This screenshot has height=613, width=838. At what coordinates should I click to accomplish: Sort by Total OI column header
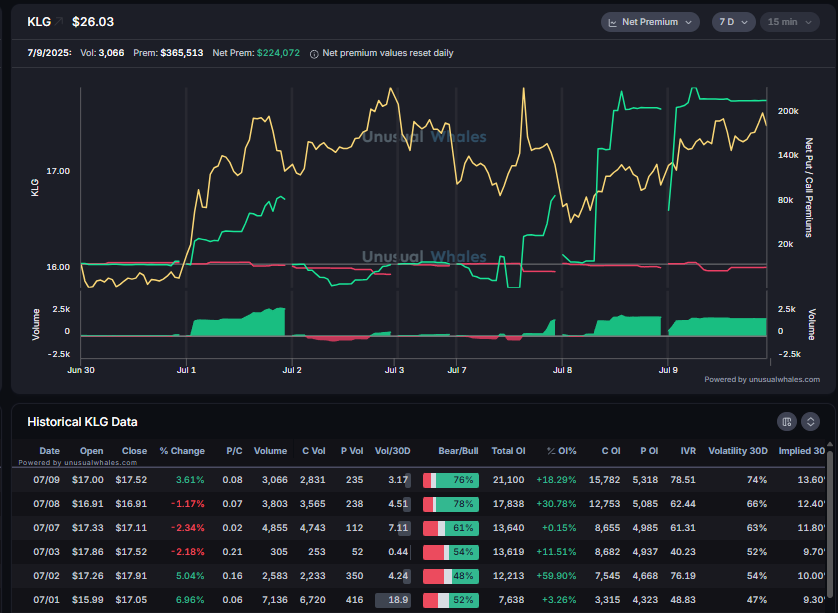pyautogui.click(x=508, y=451)
